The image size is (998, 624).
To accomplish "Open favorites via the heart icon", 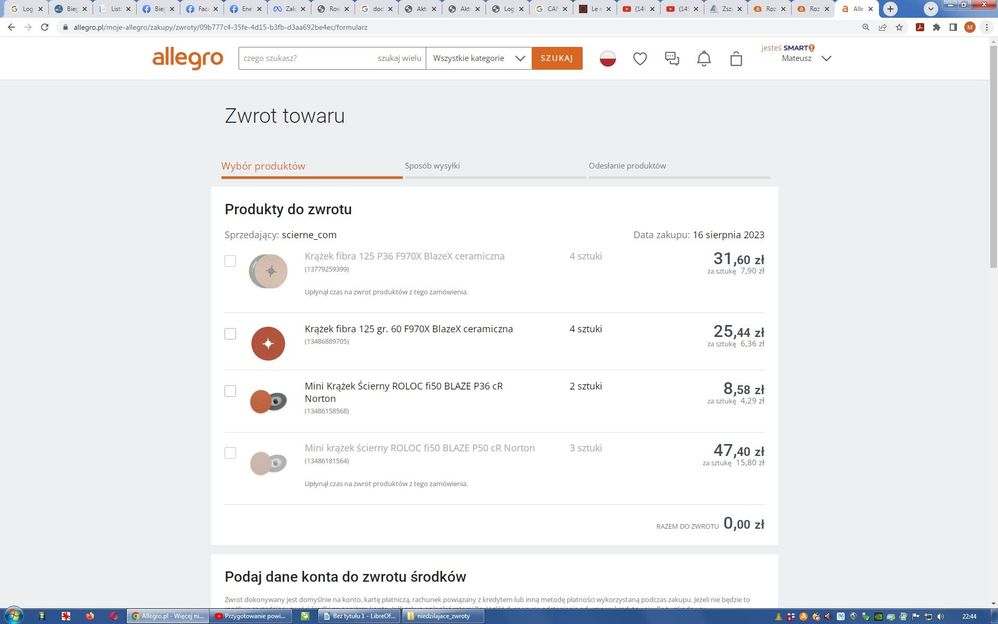I will pos(640,59).
